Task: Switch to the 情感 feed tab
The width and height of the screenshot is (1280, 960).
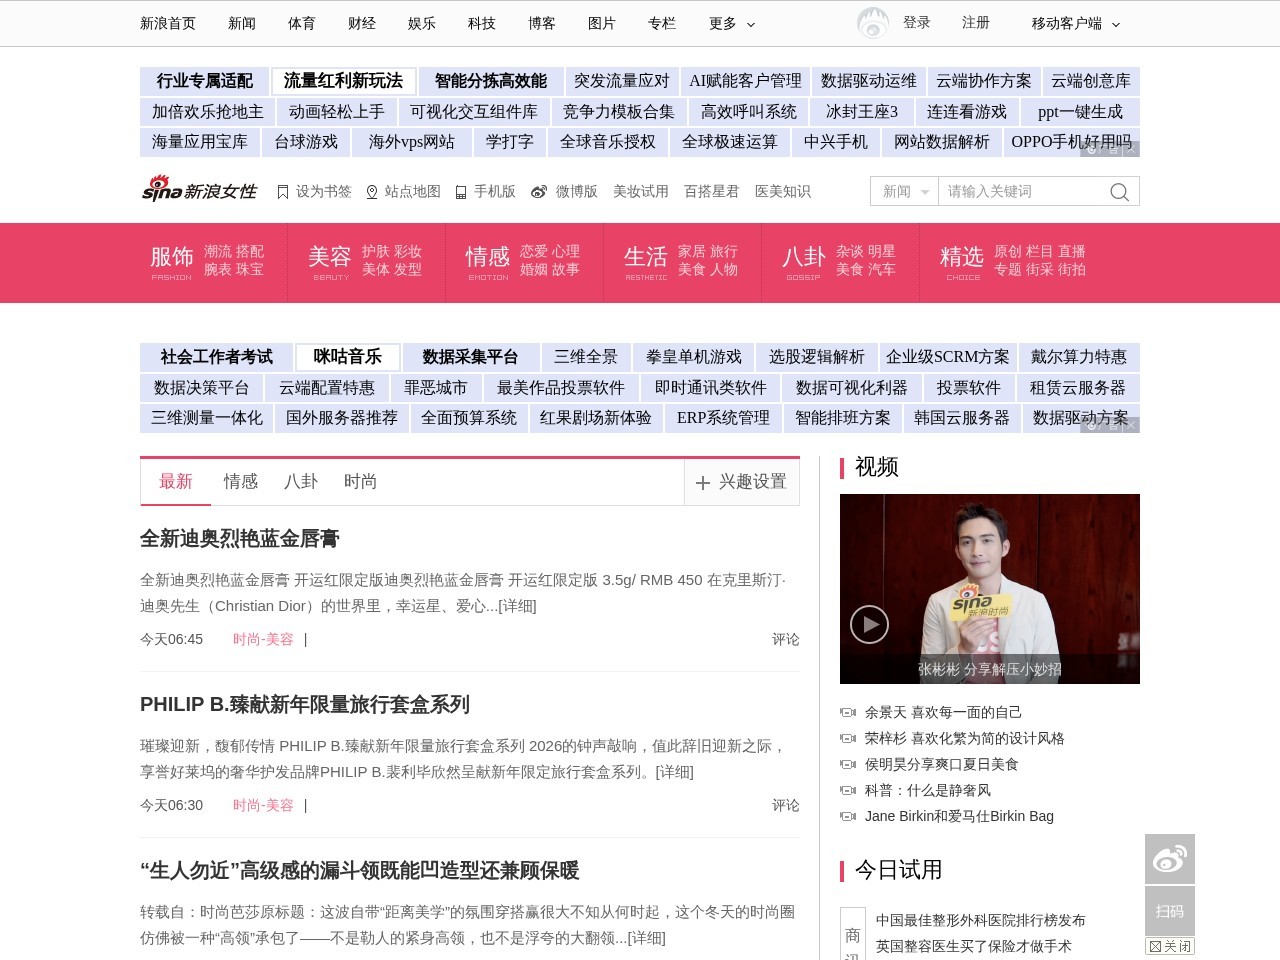Action: pyautogui.click(x=240, y=482)
